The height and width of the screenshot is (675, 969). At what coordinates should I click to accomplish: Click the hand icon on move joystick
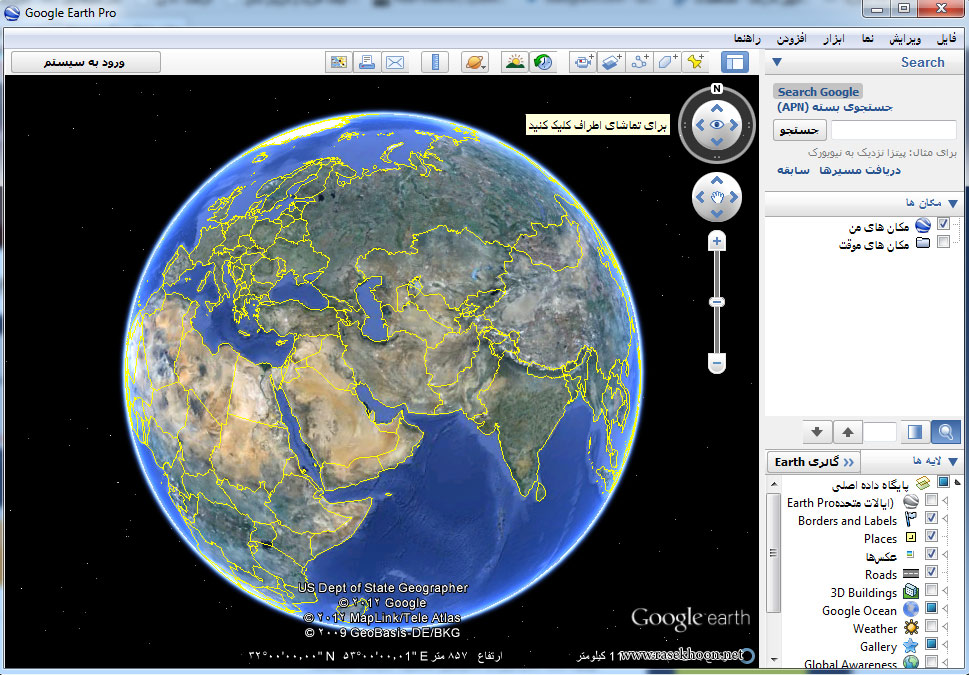point(717,197)
